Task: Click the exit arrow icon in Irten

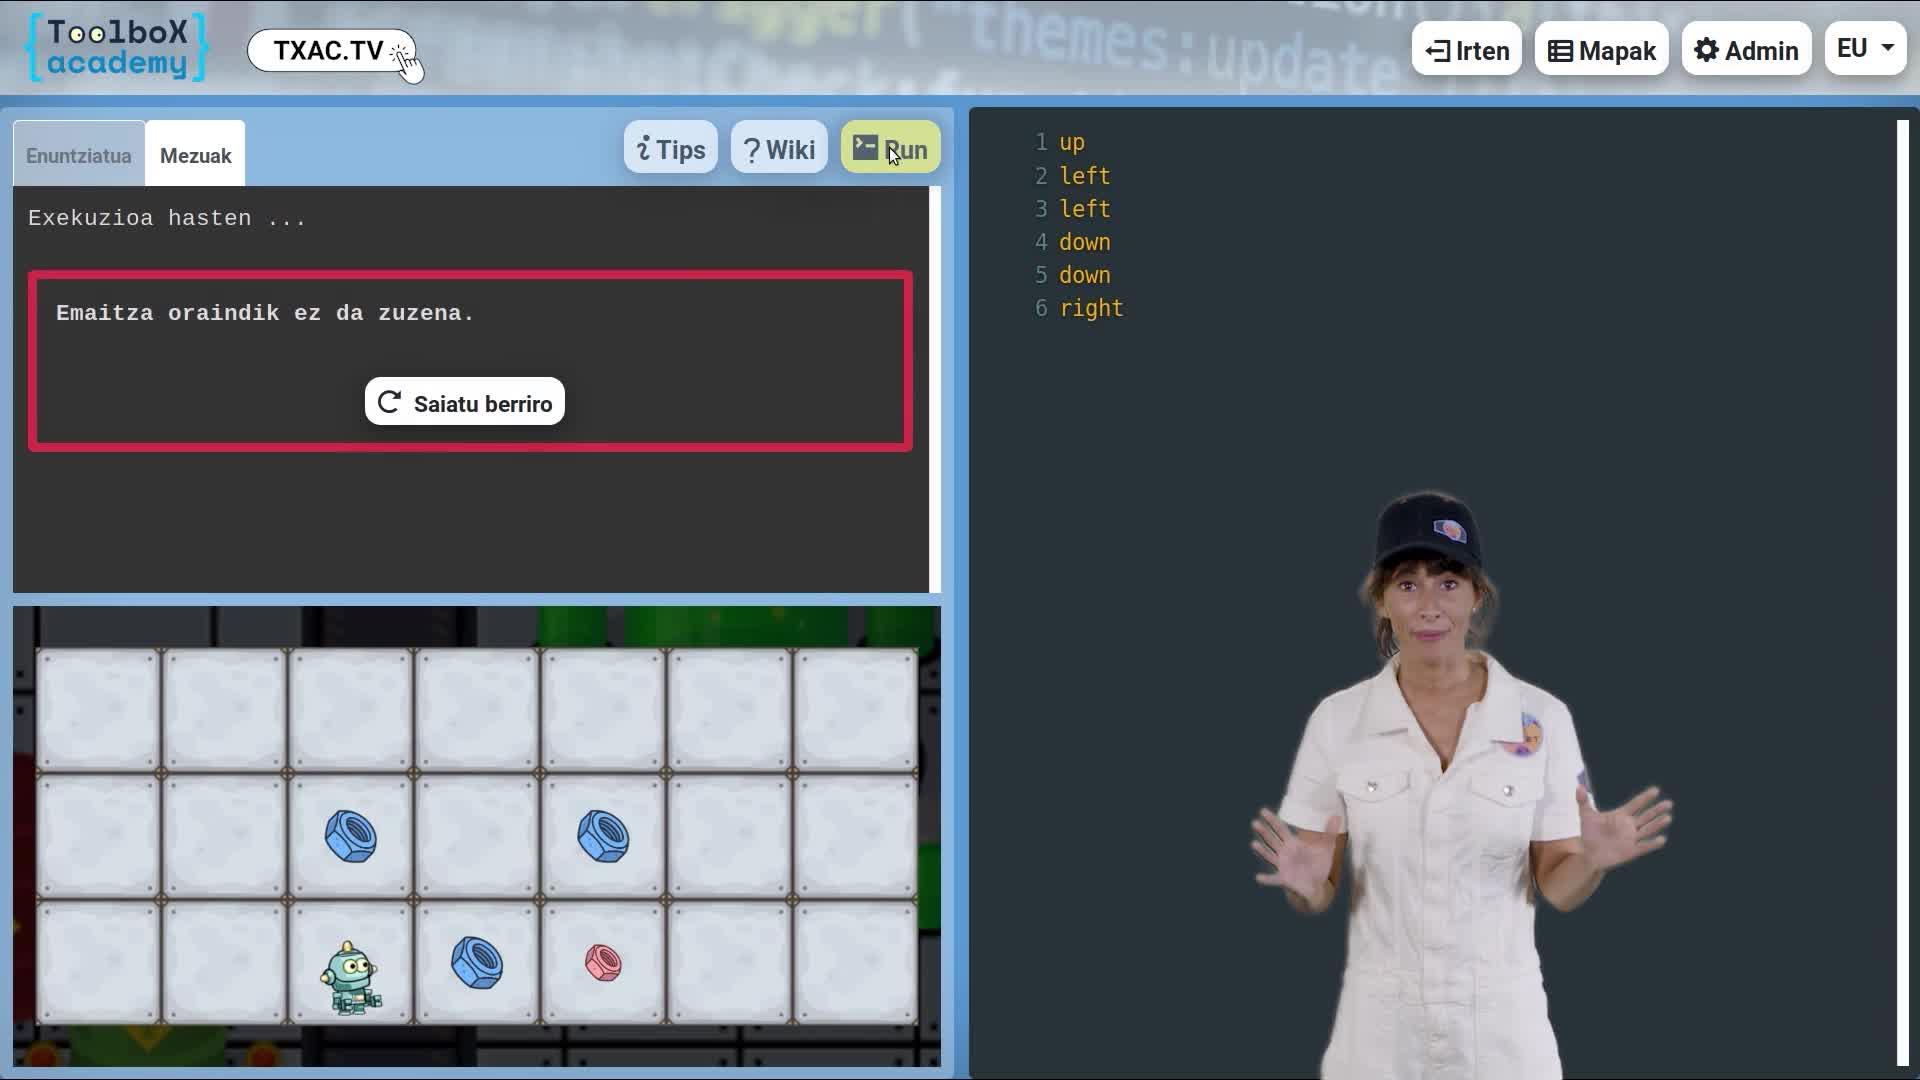Action: pos(1437,51)
